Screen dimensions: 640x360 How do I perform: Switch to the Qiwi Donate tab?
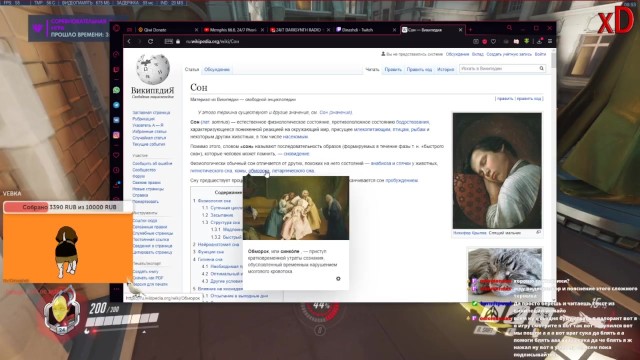(x=167, y=30)
